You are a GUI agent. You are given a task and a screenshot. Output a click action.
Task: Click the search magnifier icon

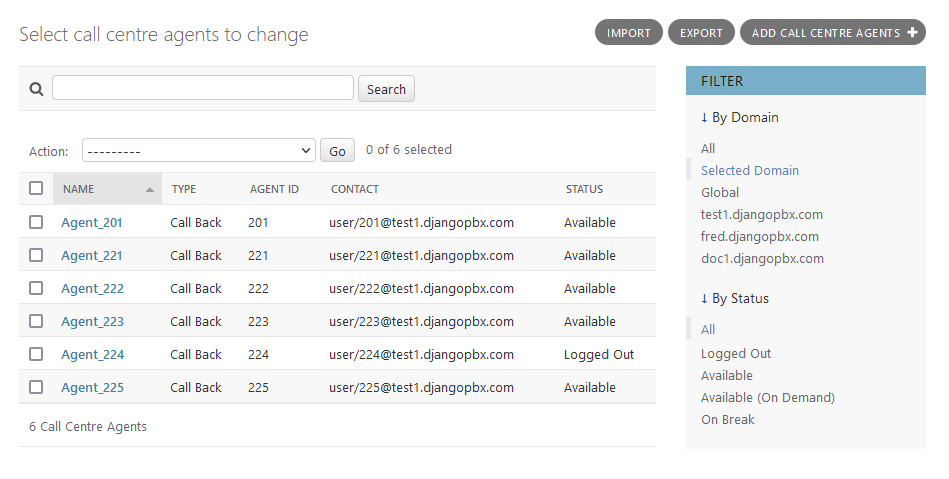tap(36, 89)
